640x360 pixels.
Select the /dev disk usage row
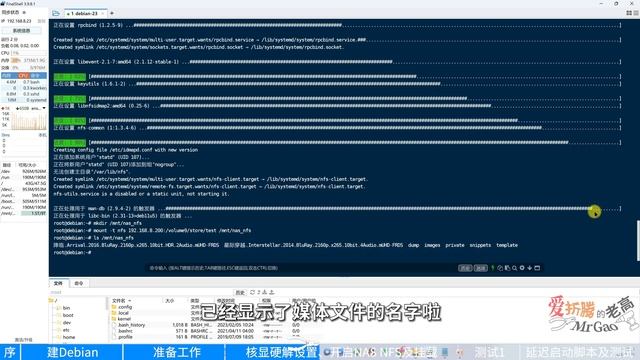click(24, 171)
